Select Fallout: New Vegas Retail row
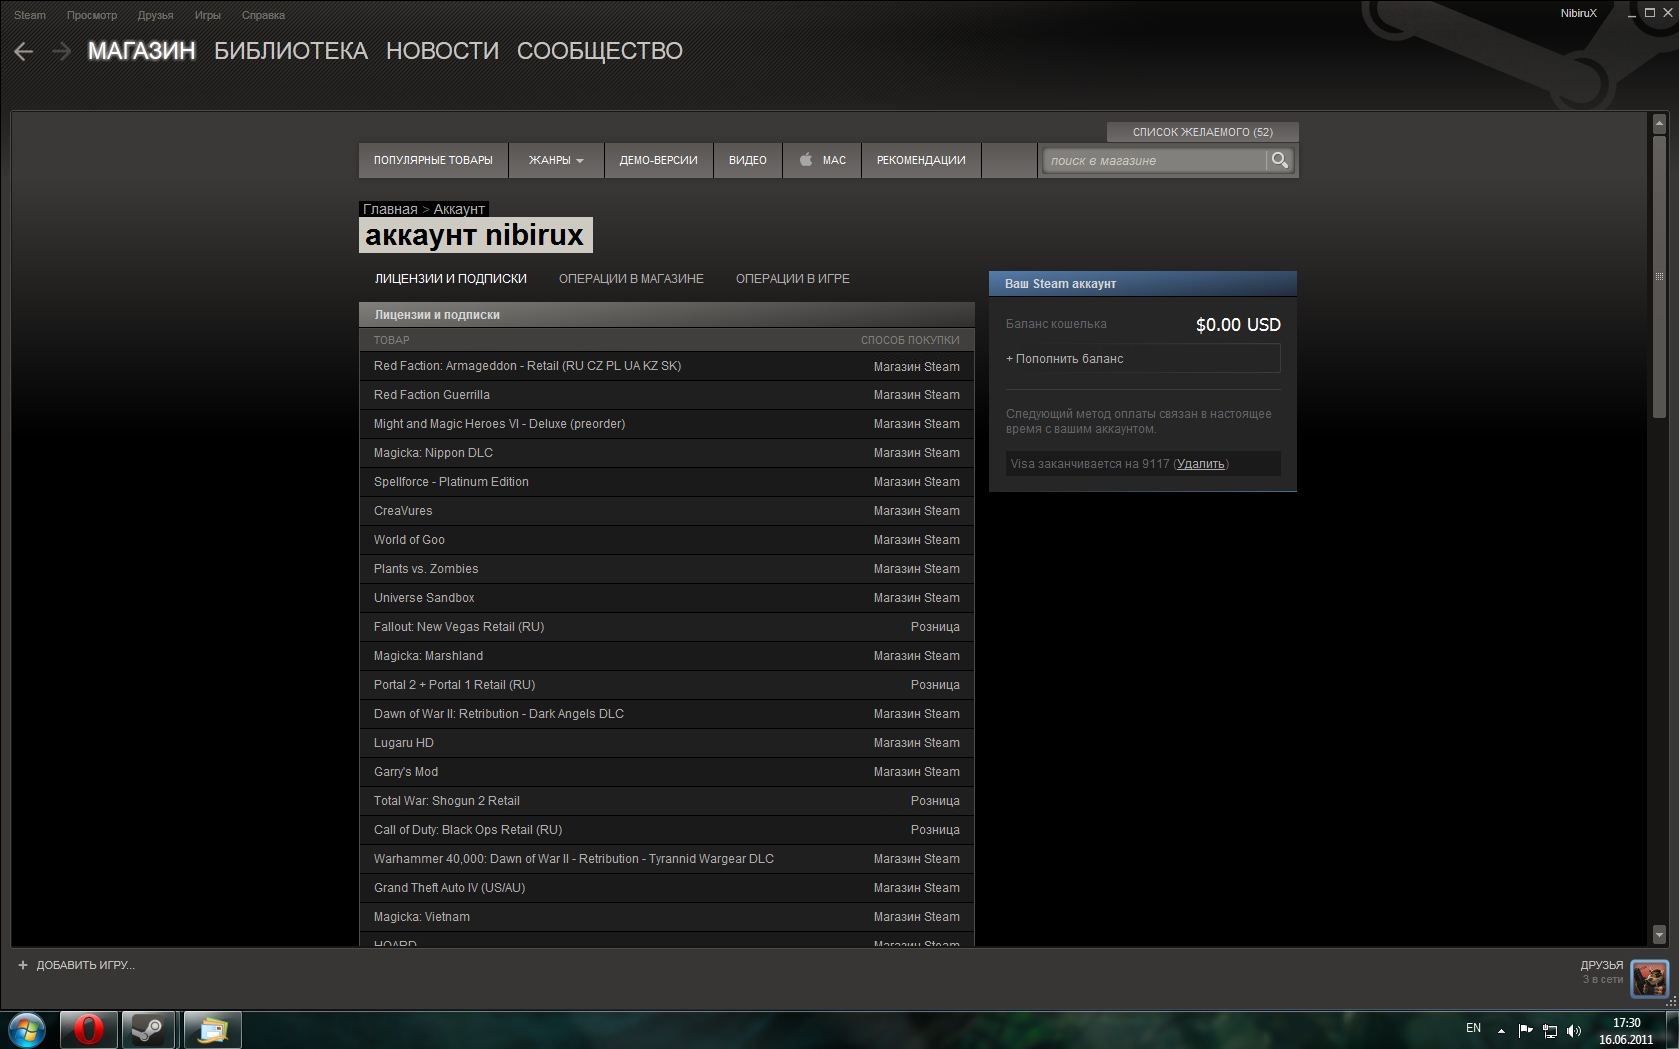 [667, 627]
